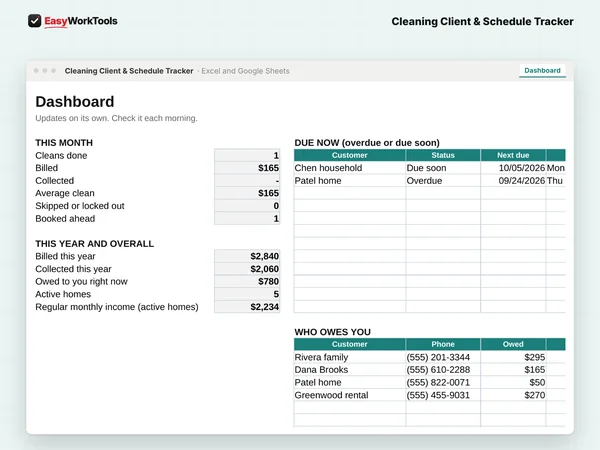Click the DUE NOW section heading

point(367,143)
